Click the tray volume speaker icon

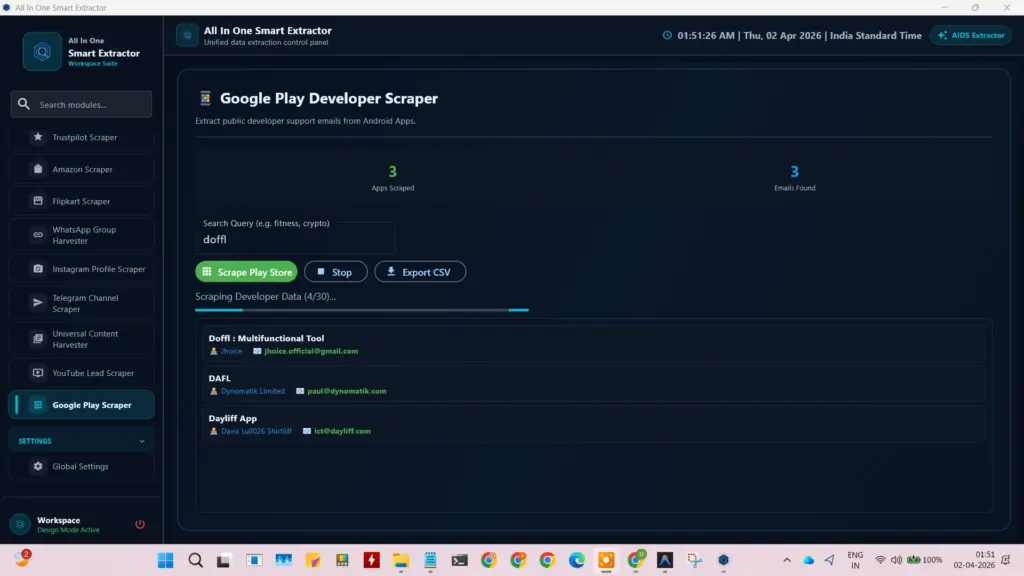pos(896,560)
